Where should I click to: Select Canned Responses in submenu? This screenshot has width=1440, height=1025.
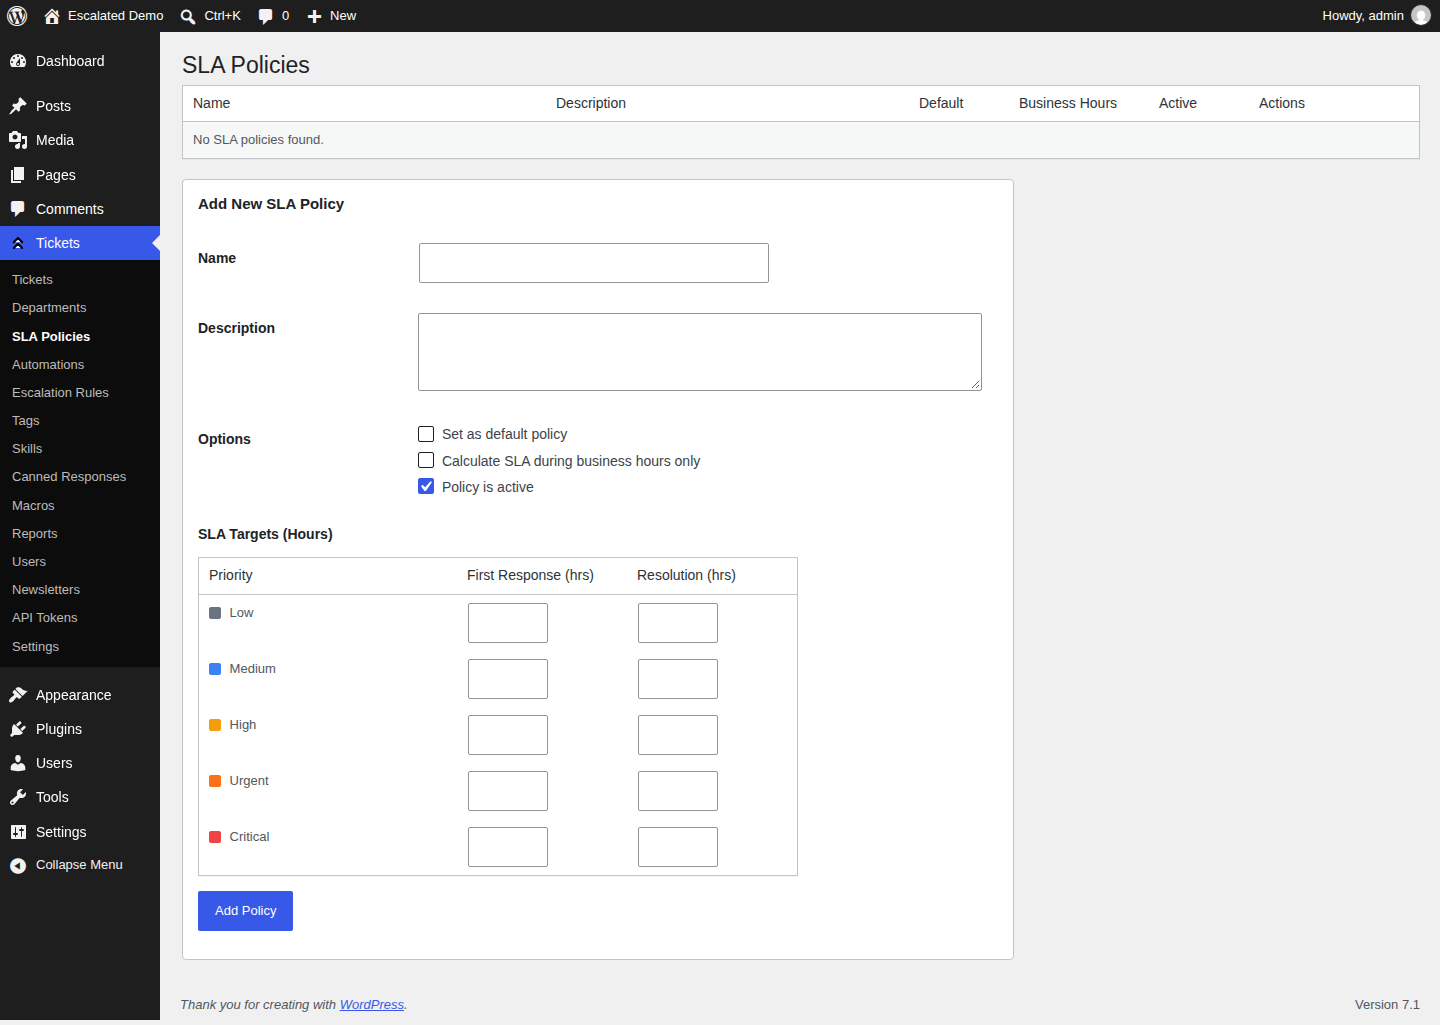69,477
